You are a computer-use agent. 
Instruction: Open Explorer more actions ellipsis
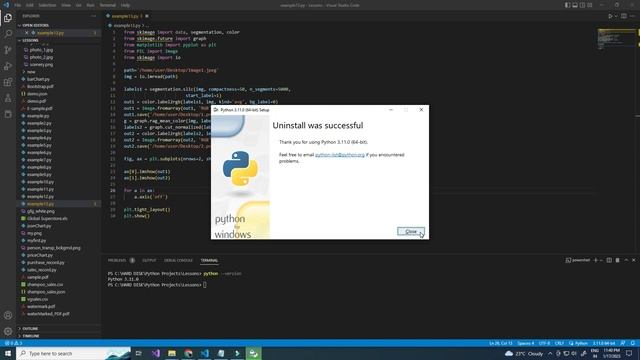(93, 16)
